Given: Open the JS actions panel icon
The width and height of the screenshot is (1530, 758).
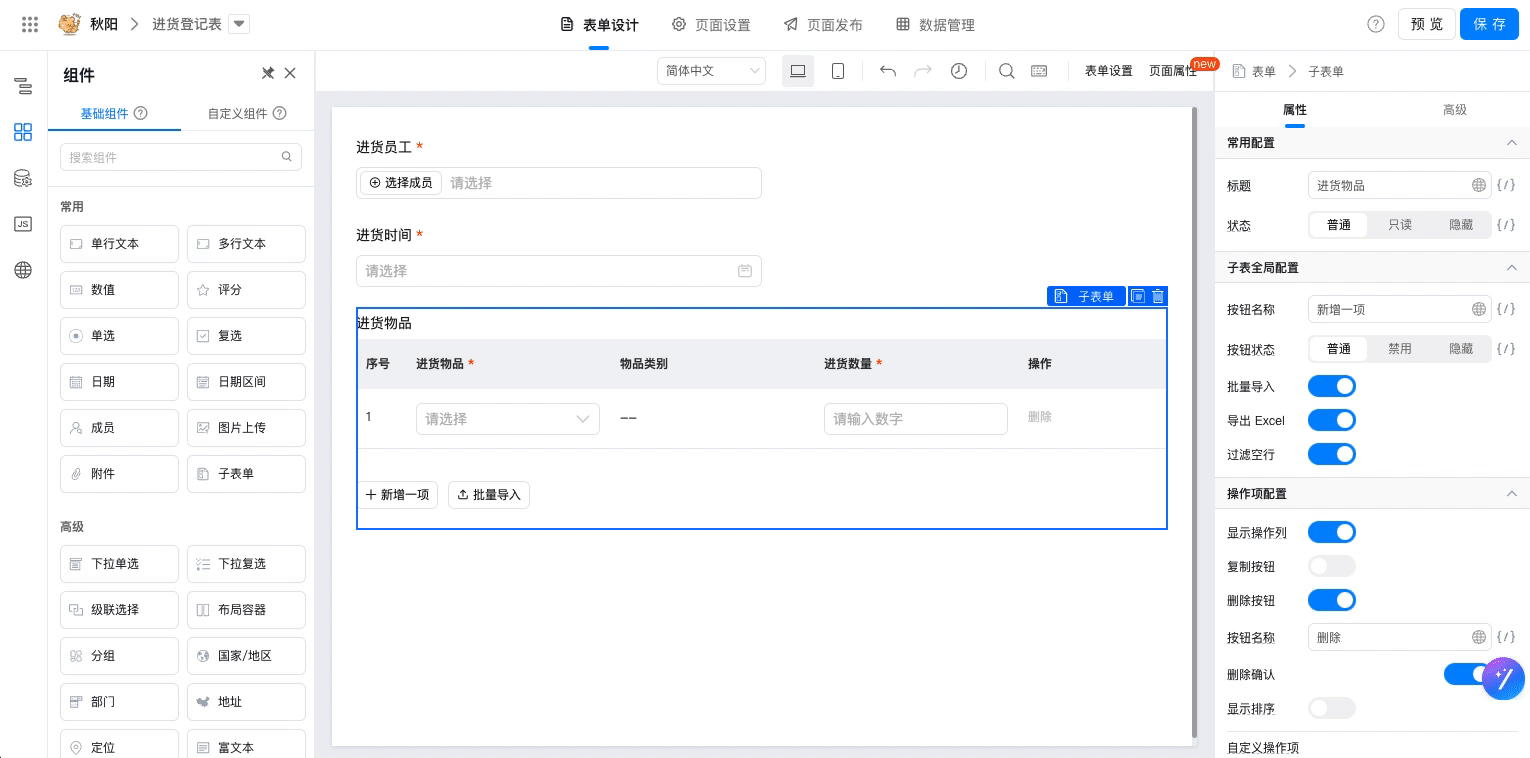Looking at the screenshot, I should [23, 224].
